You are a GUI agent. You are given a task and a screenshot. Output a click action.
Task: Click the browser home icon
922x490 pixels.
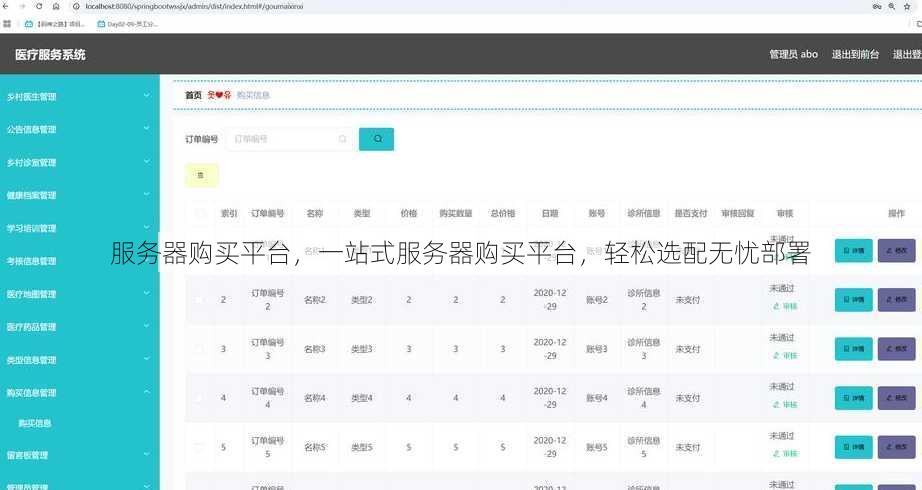tap(56, 6)
